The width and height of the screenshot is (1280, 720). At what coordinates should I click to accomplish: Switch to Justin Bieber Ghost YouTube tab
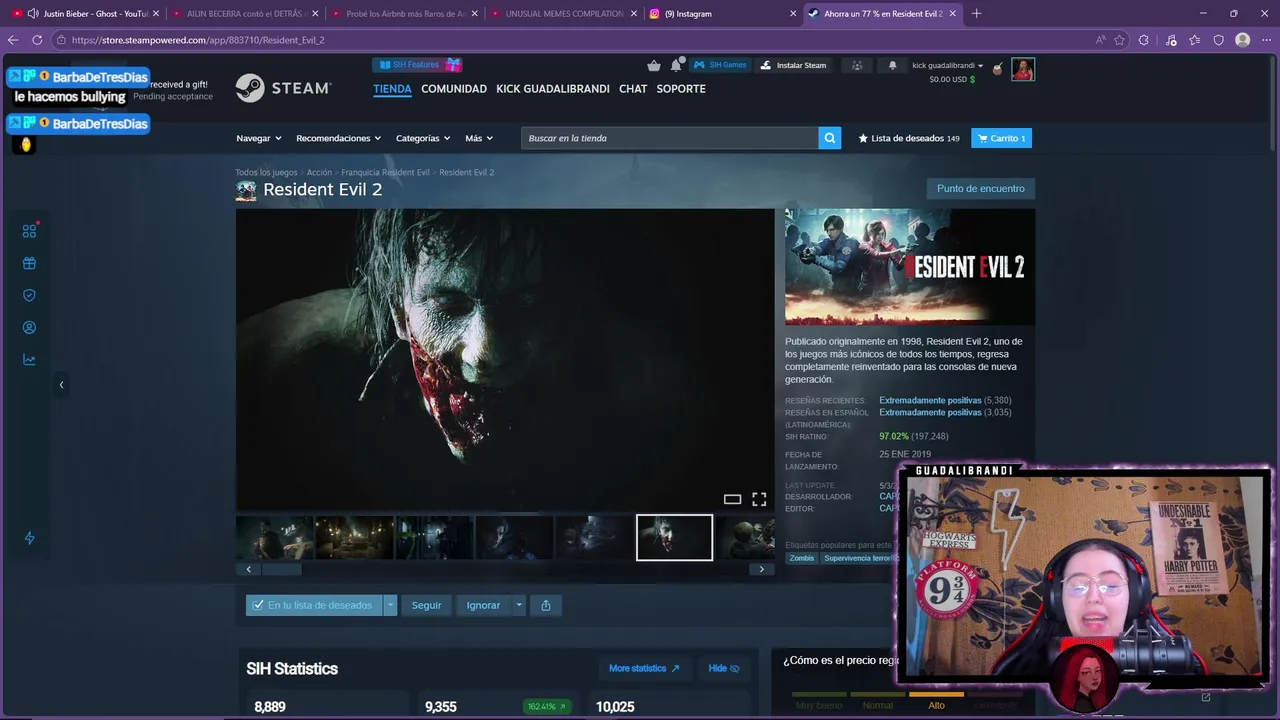coord(86,14)
